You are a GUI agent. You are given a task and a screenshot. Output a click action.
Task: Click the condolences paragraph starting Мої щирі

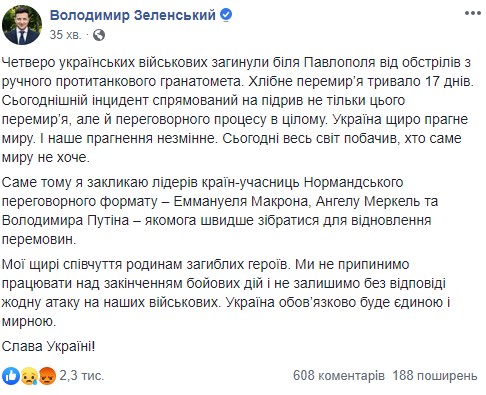point(226,293)
